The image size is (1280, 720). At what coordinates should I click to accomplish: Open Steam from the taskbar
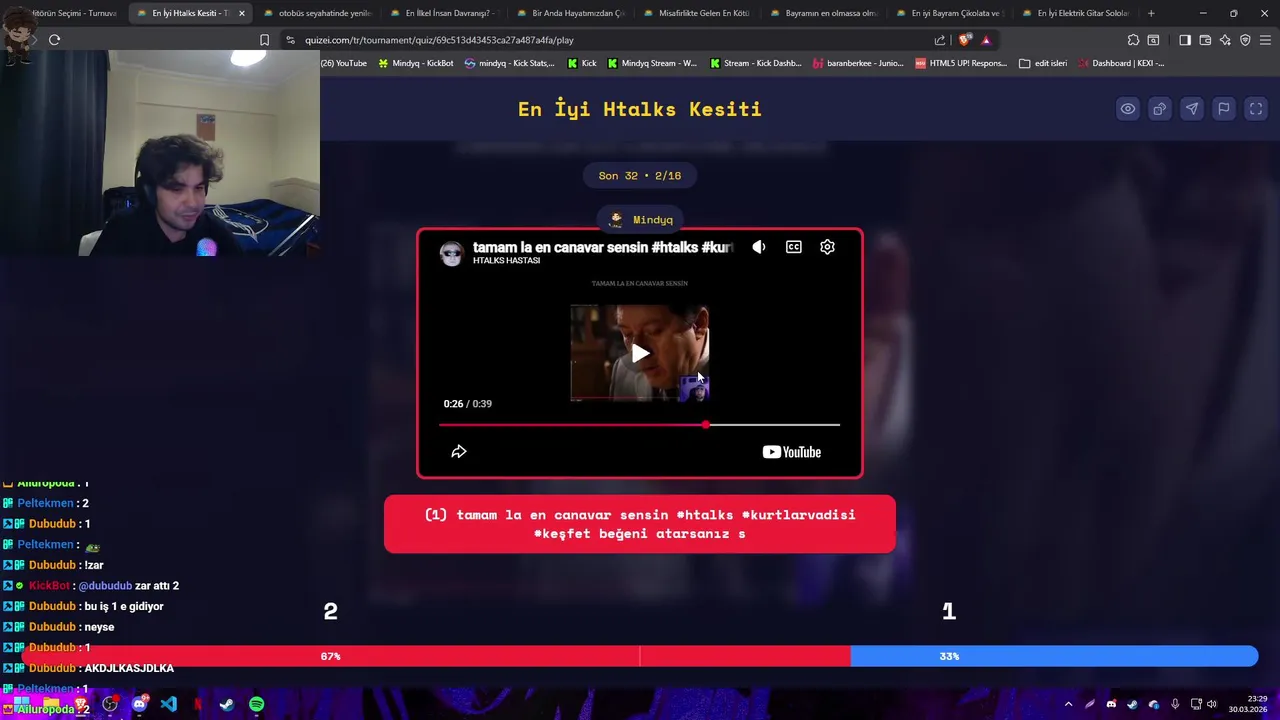pos(227,704)
